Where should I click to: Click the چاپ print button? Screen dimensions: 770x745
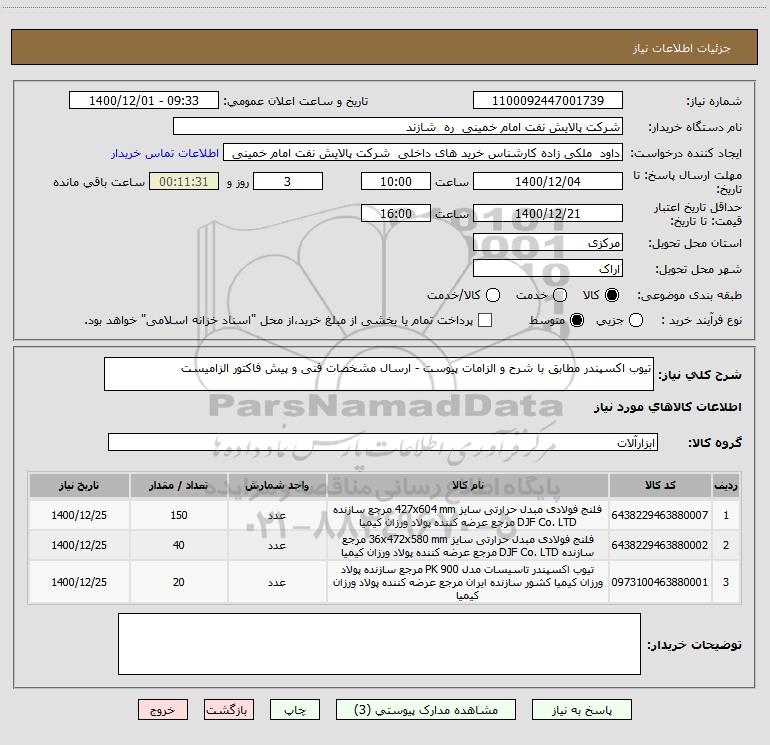[295, 710]
